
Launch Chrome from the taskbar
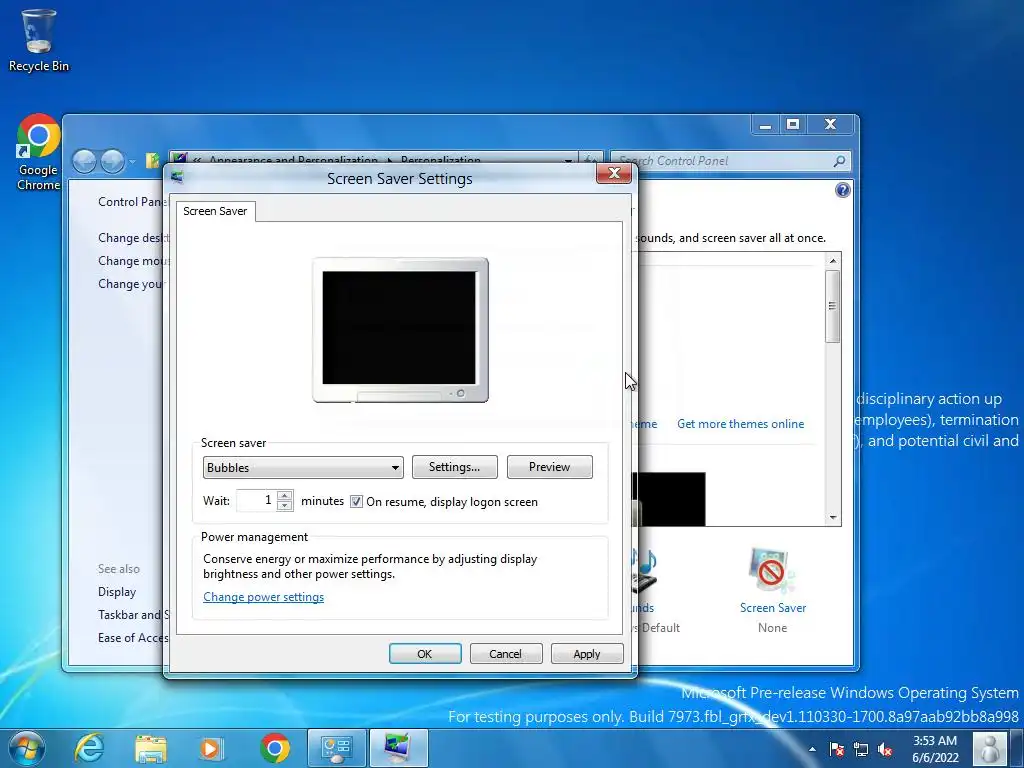[275, 748]
